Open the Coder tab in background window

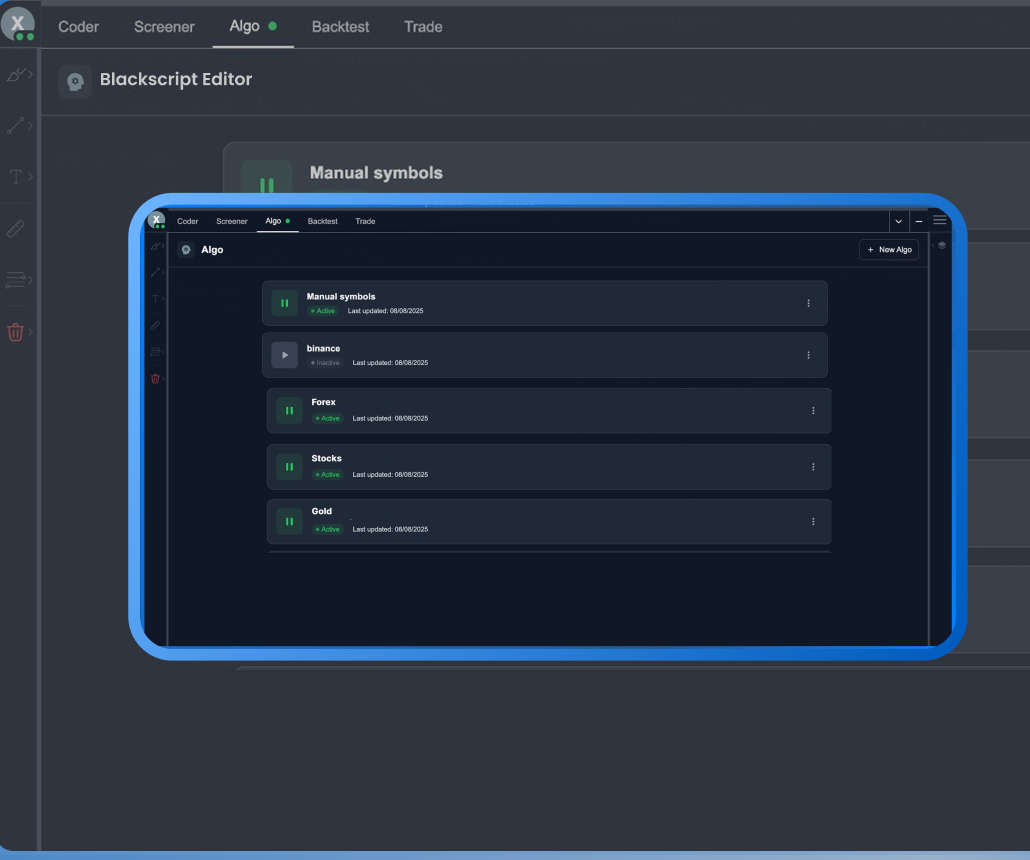point(79,27)
